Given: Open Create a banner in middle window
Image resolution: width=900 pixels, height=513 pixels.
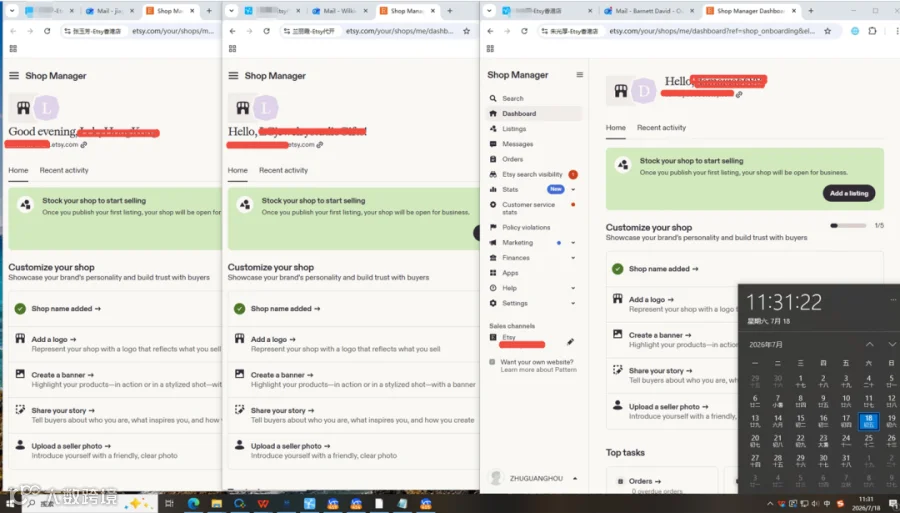Looking at the screenshot, I should point(282,375).
